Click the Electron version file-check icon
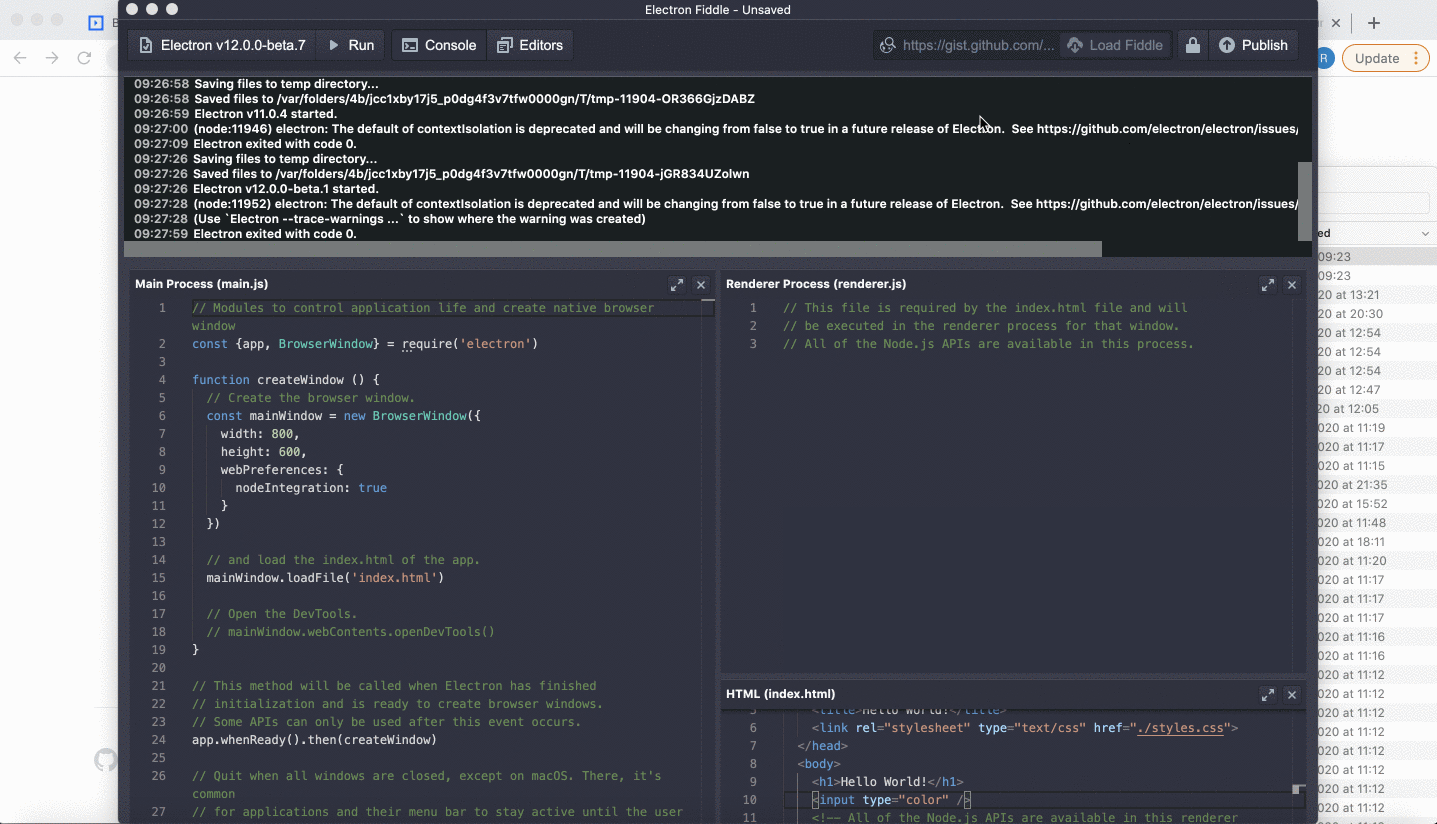The image size is (1437, 824). (x=146, y=45)
